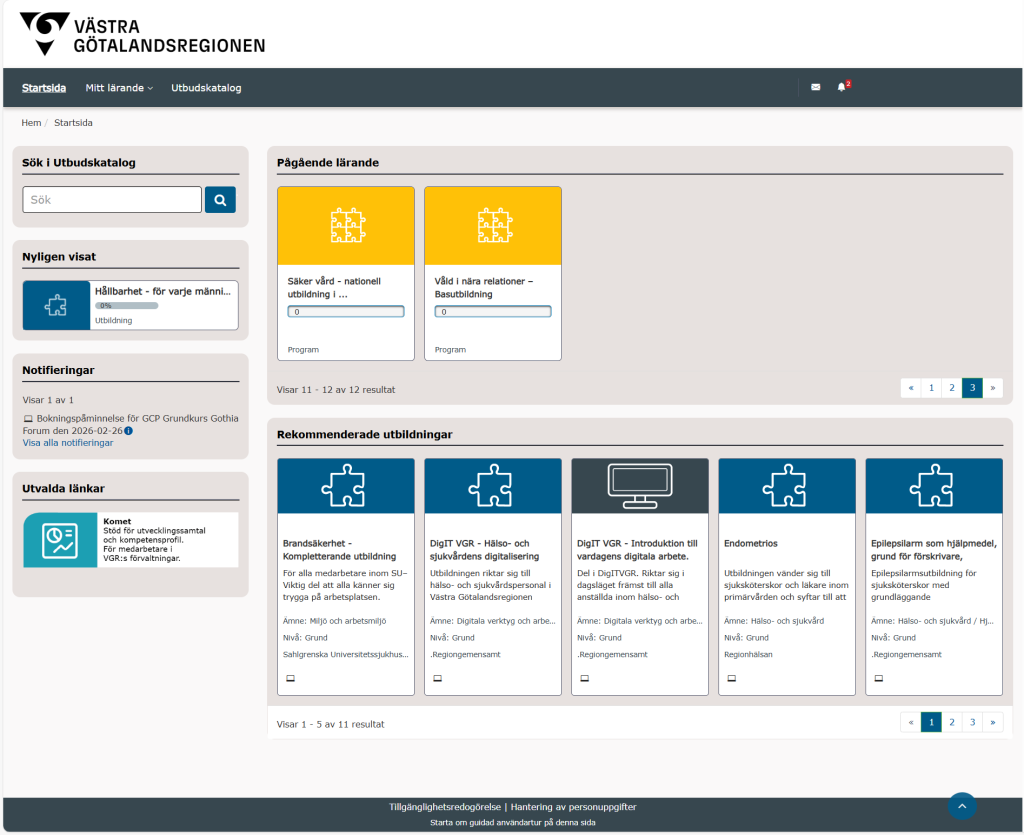1024x835 pixels.
Task: Click 'Visar 11 - 12 av 12 resultat' text
Action: pos(336,390)
